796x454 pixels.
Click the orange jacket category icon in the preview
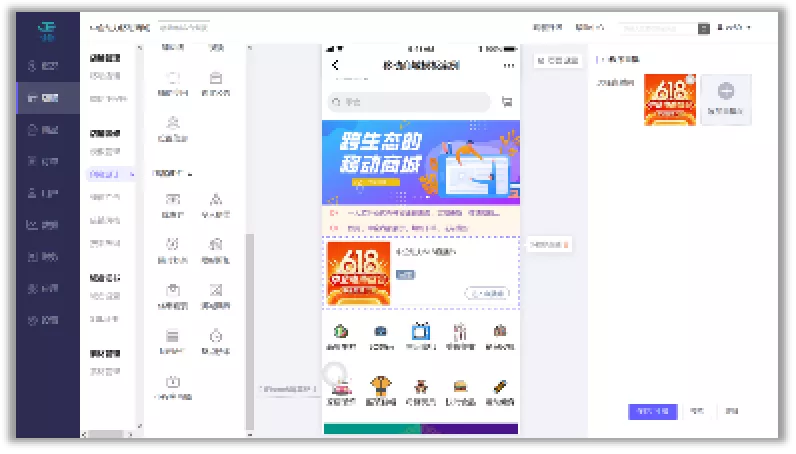point(381,386)
